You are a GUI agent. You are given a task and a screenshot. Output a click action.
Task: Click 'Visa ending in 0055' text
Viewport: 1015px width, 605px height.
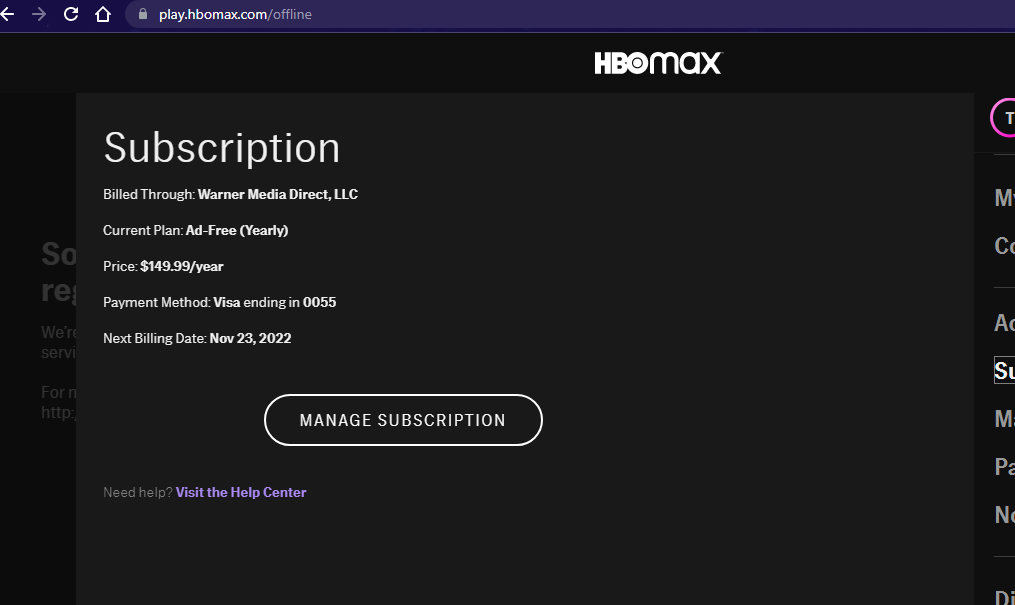274,302
